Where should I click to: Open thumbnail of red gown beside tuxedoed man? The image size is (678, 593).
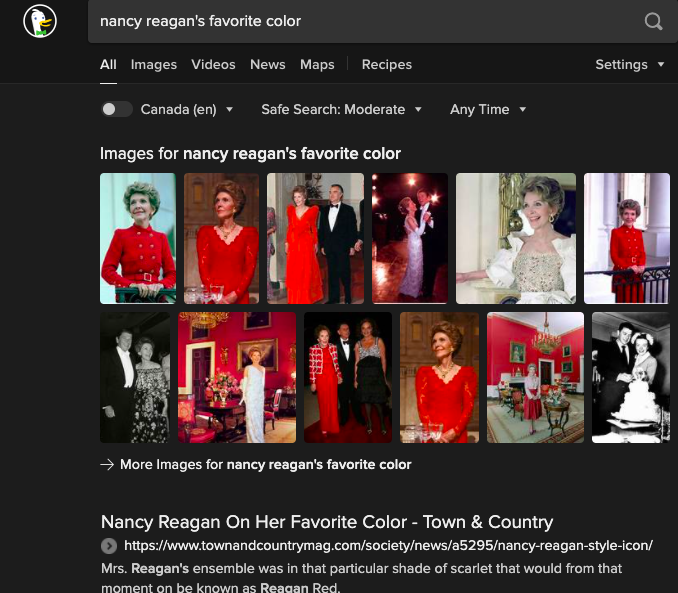point(315,238)
